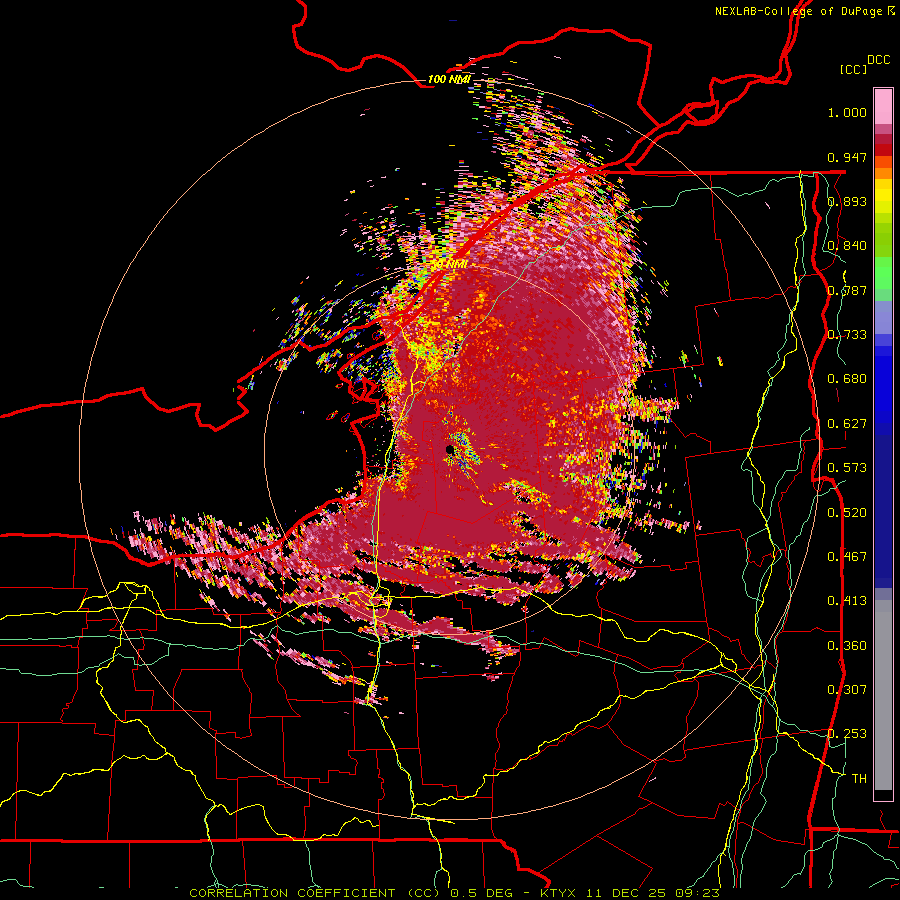Pick the bright green color bar segment
The image size is (900, 900).
pyautogui.click(x=883, y=273)
